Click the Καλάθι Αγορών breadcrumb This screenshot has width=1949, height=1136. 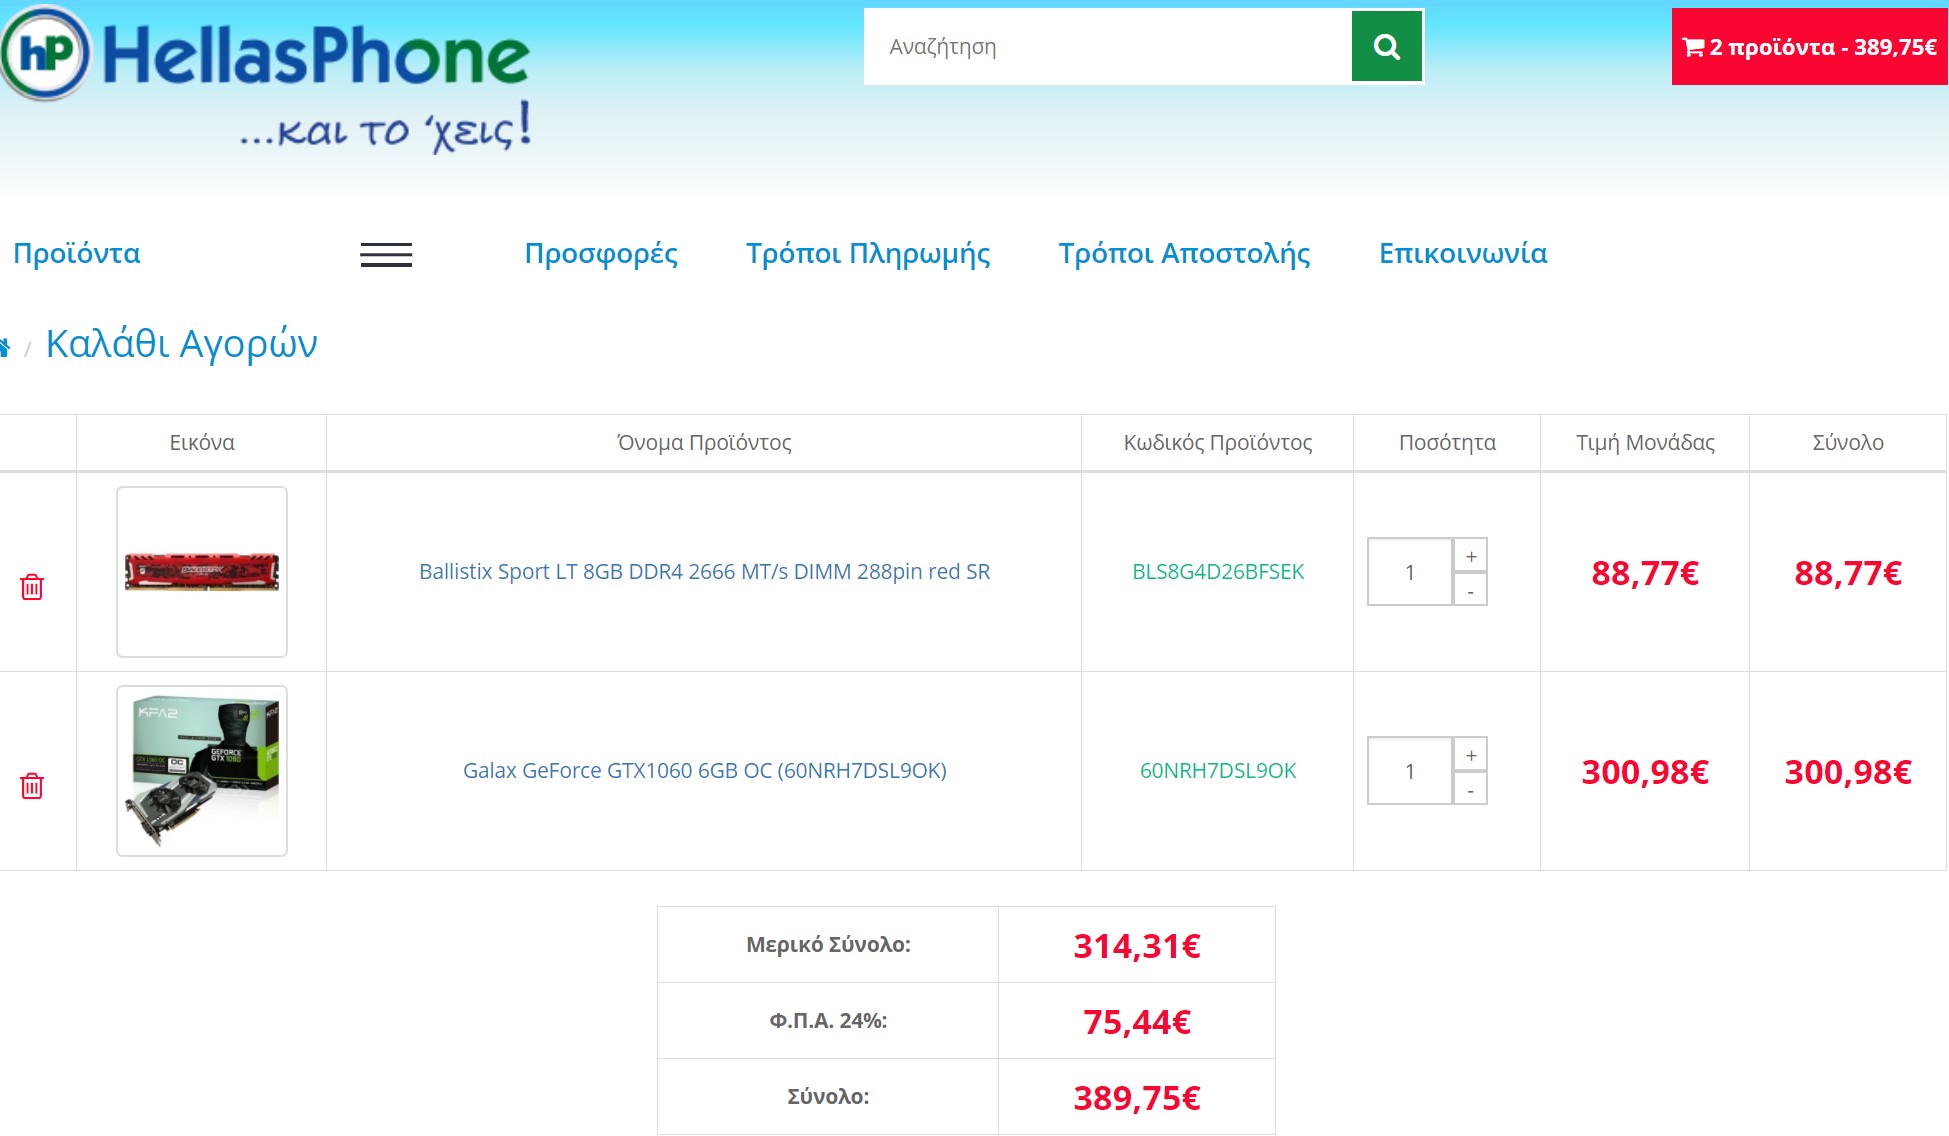182,344
